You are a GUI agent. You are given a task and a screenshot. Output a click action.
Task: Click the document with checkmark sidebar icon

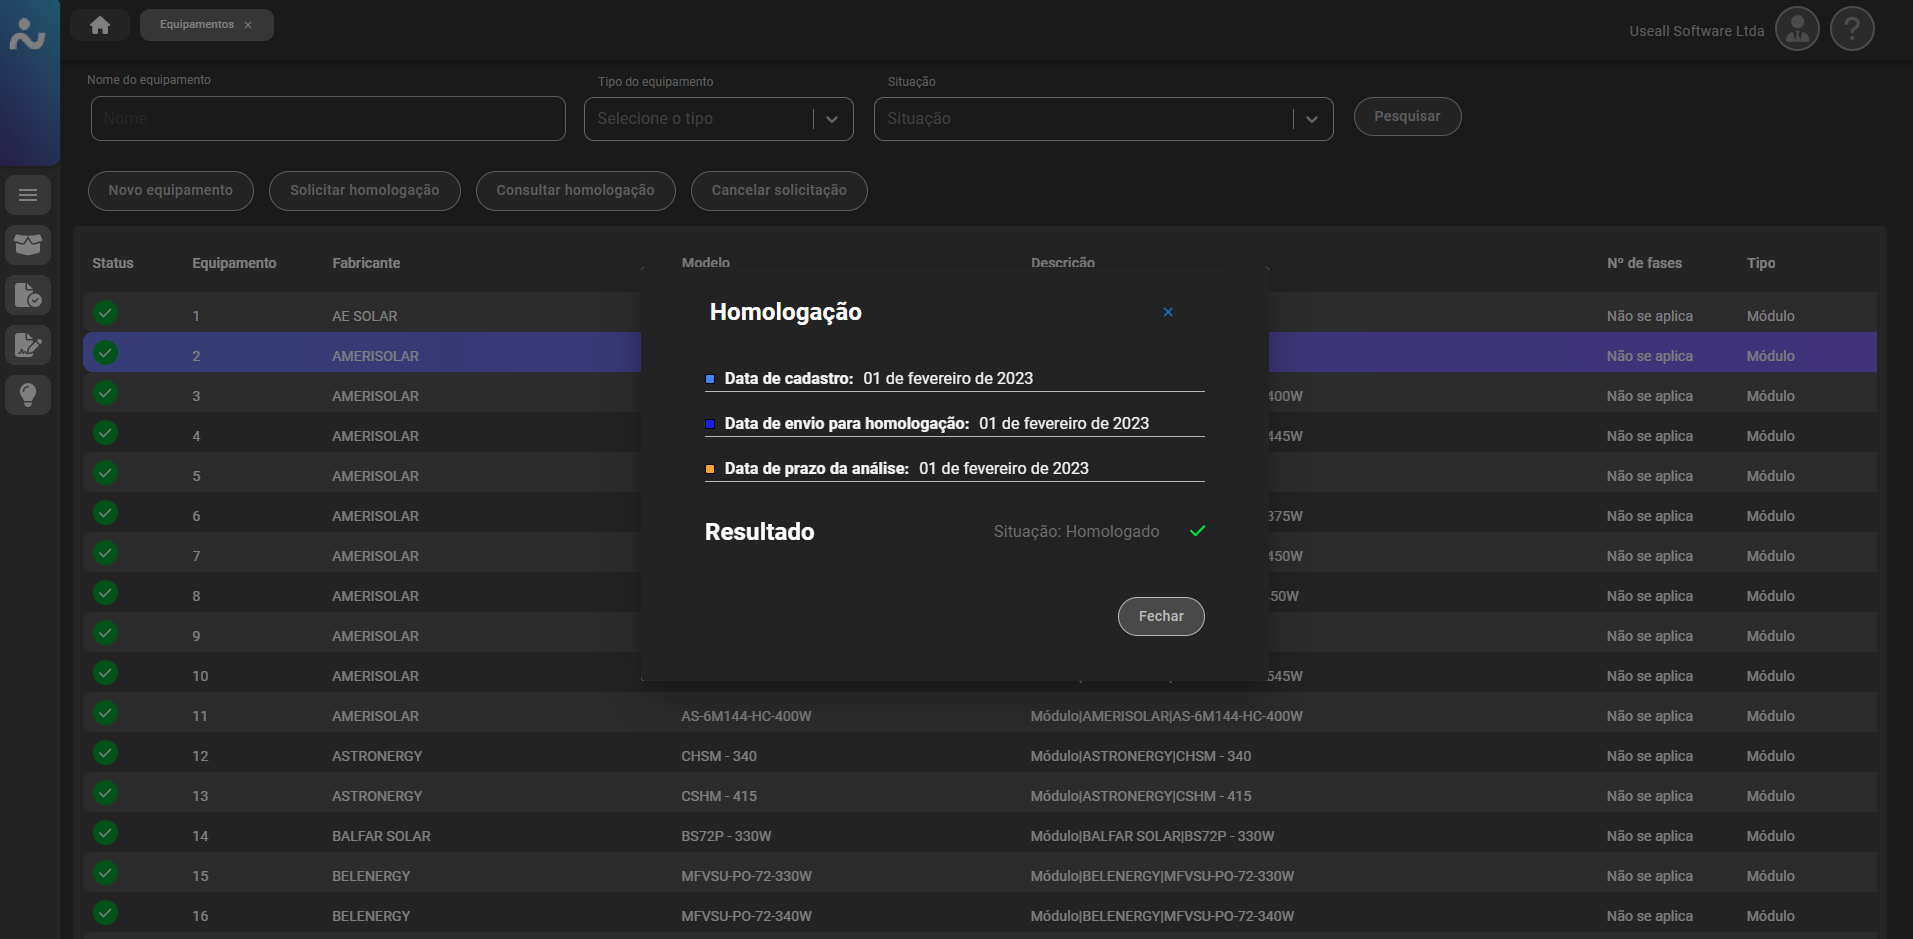(28, 295)
